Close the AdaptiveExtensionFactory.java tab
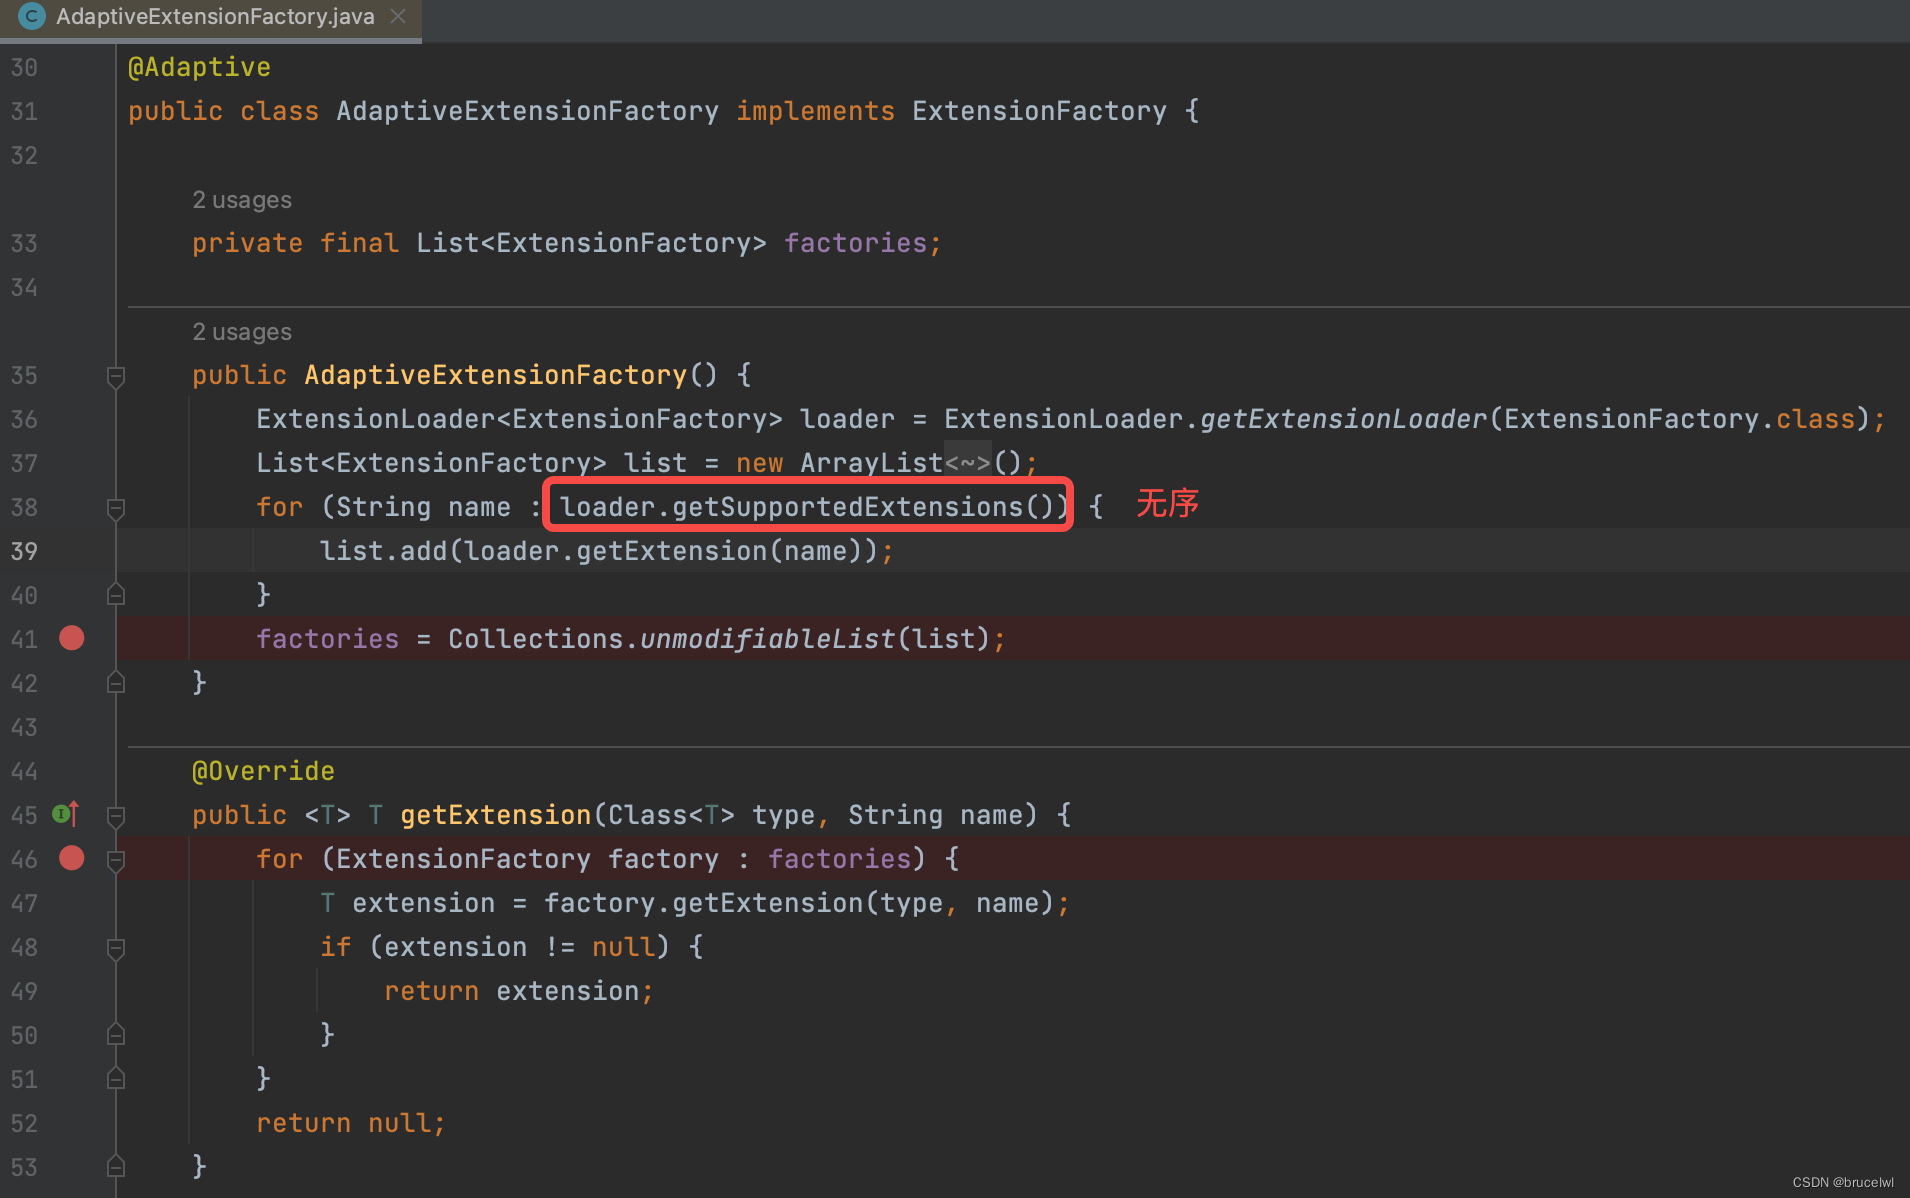The width and height of the screenshot is (1910, 1198). tap(398, 17)
